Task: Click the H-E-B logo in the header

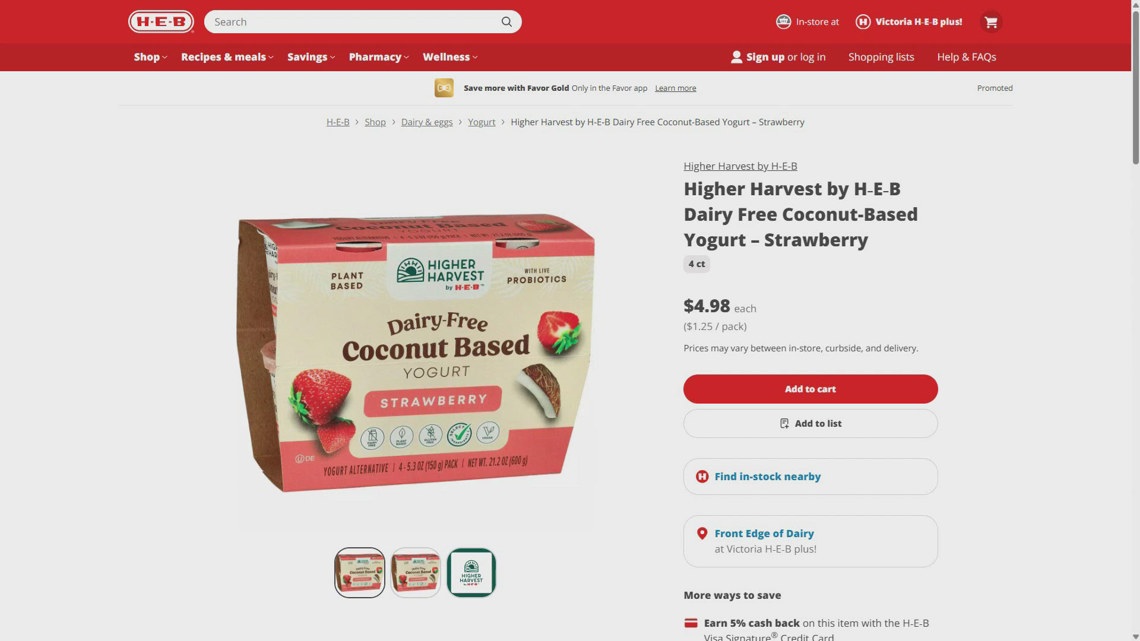Action: tap(161, 22)
